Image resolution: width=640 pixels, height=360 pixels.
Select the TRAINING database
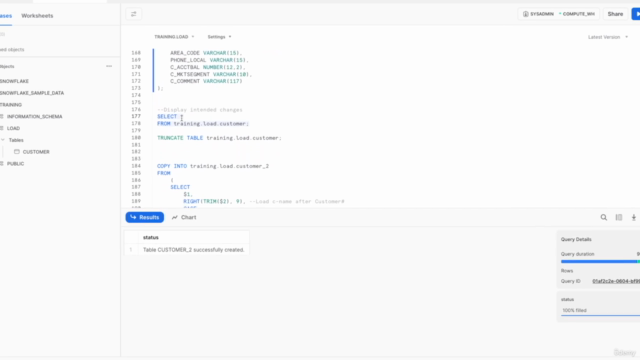[11, 105]
